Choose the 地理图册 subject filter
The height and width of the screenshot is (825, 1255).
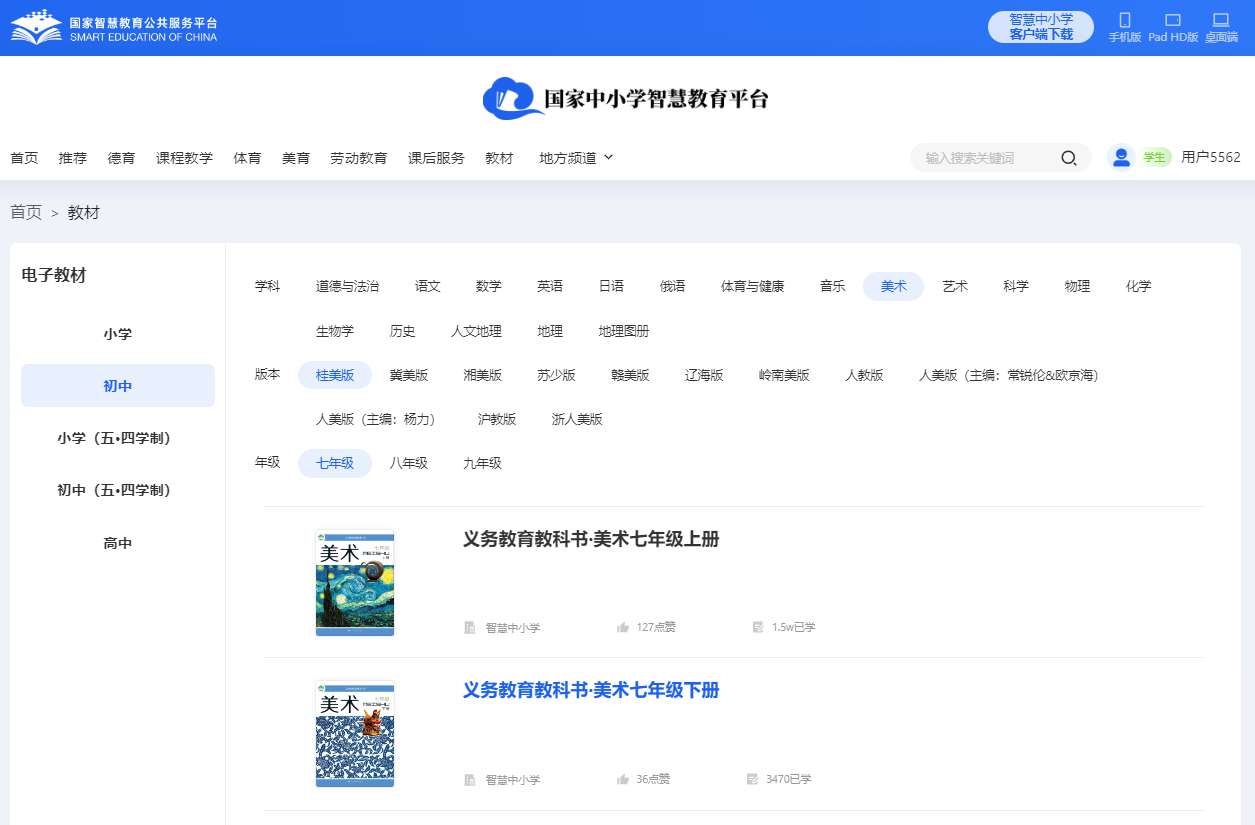(624, 331)
